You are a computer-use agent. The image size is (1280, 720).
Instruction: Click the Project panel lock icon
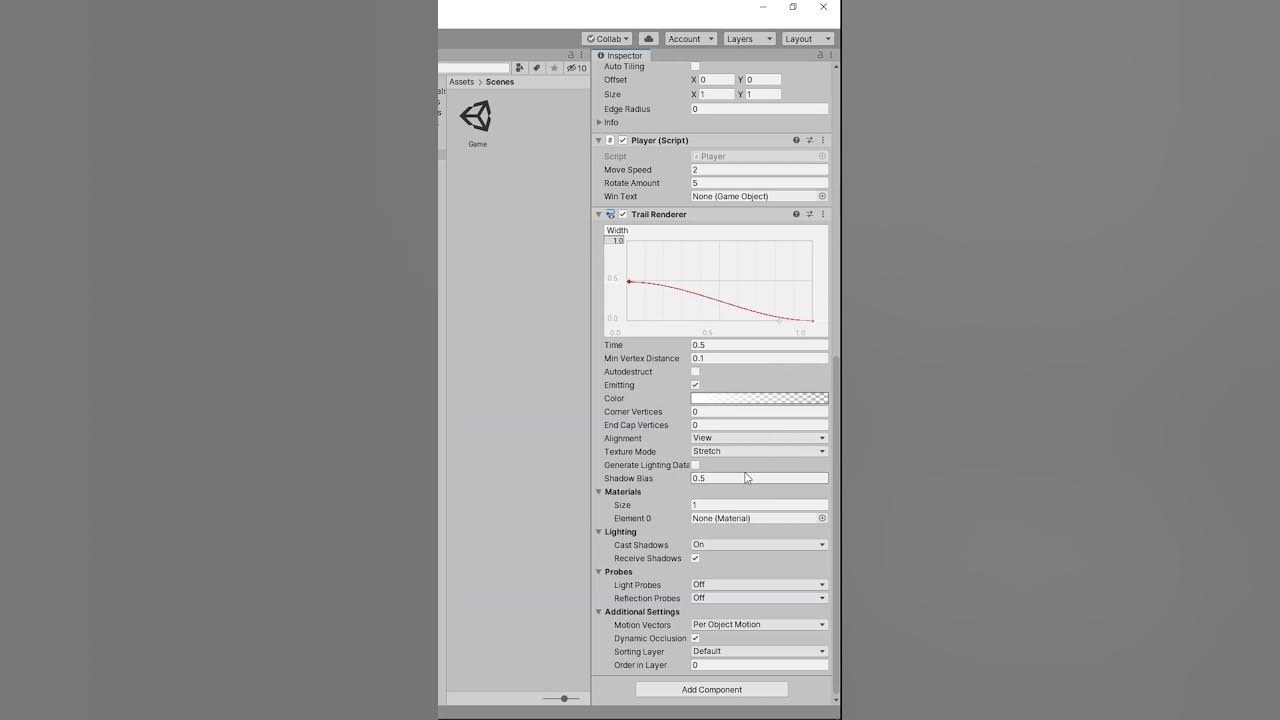tap(571, 55)
